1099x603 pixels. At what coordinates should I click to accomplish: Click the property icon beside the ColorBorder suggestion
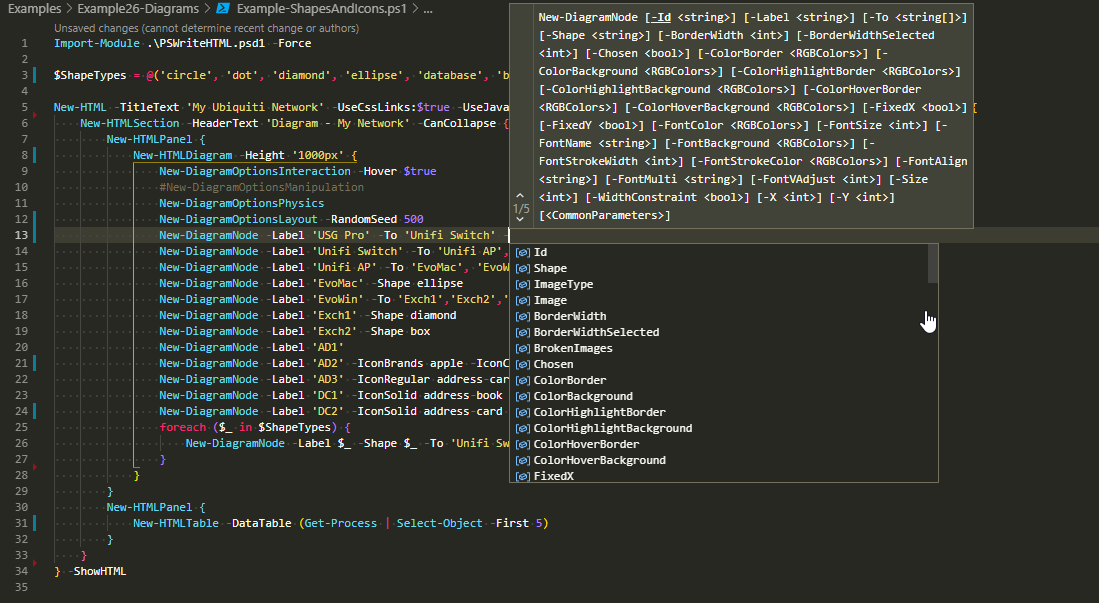523,379
